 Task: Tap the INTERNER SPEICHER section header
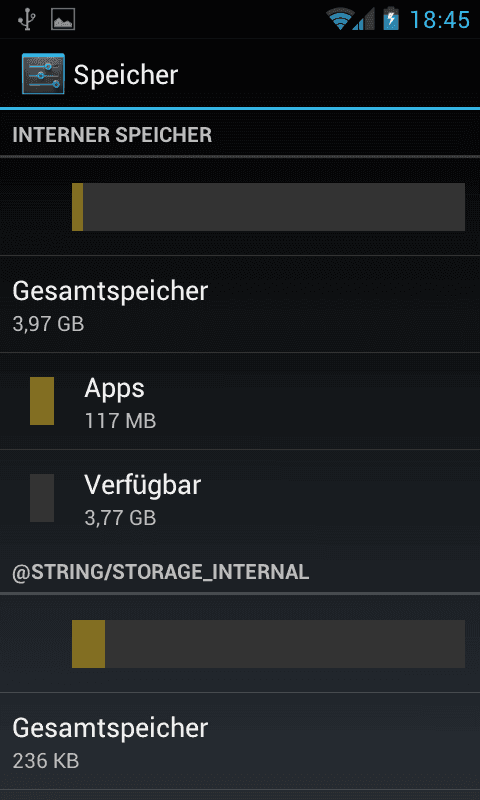(112, 135)
